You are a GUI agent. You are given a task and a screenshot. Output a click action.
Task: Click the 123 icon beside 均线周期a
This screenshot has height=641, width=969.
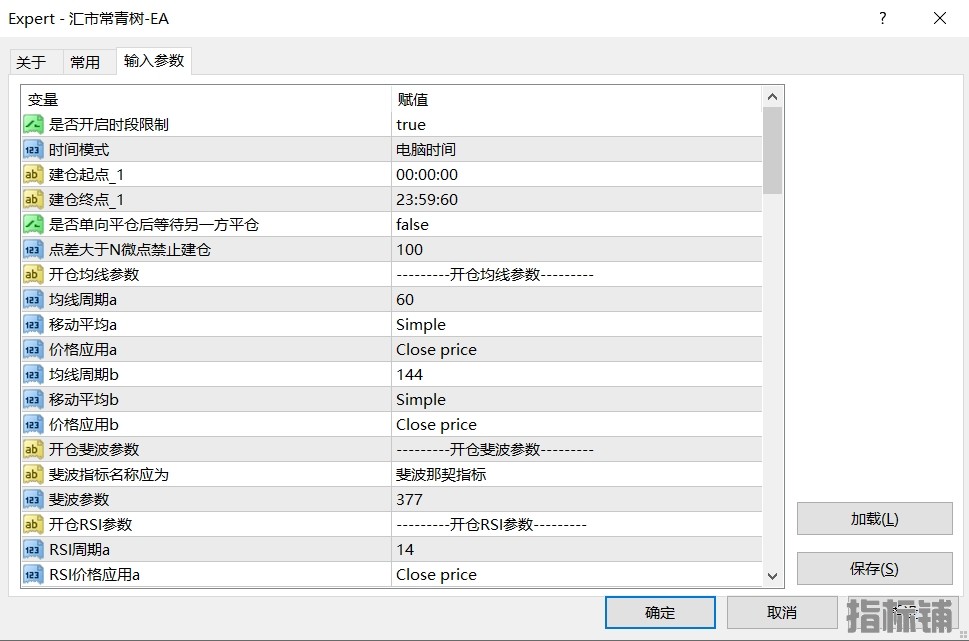33,300
